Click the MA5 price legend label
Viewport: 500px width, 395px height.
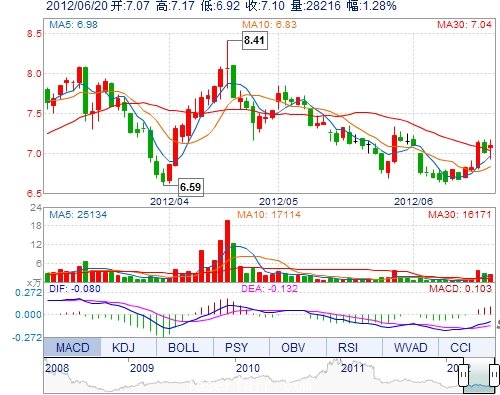click(73, 24)
